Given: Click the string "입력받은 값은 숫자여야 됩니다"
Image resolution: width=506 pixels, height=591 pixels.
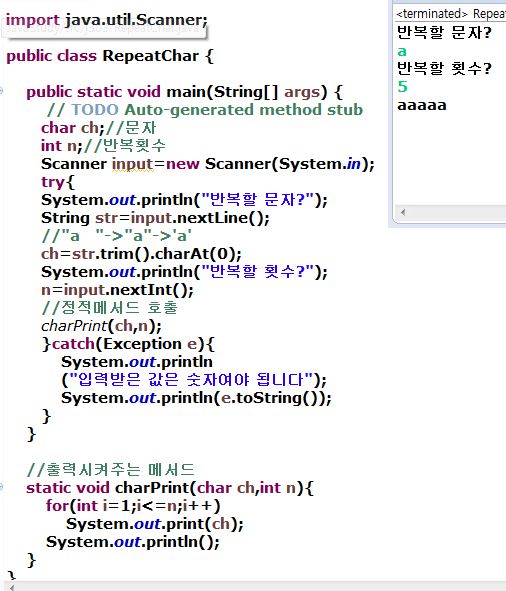Looking at the screenshot, I should click(x=191, y=380).
